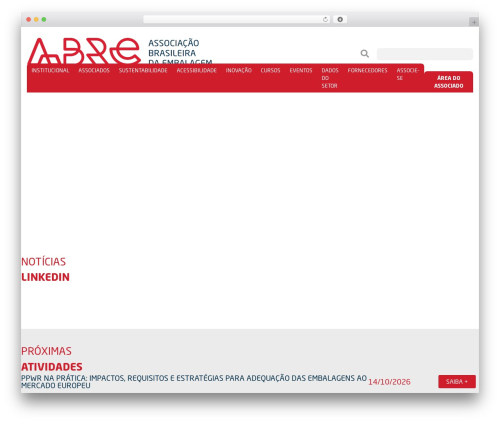Click the browser extension icon beside address bar

340,19
